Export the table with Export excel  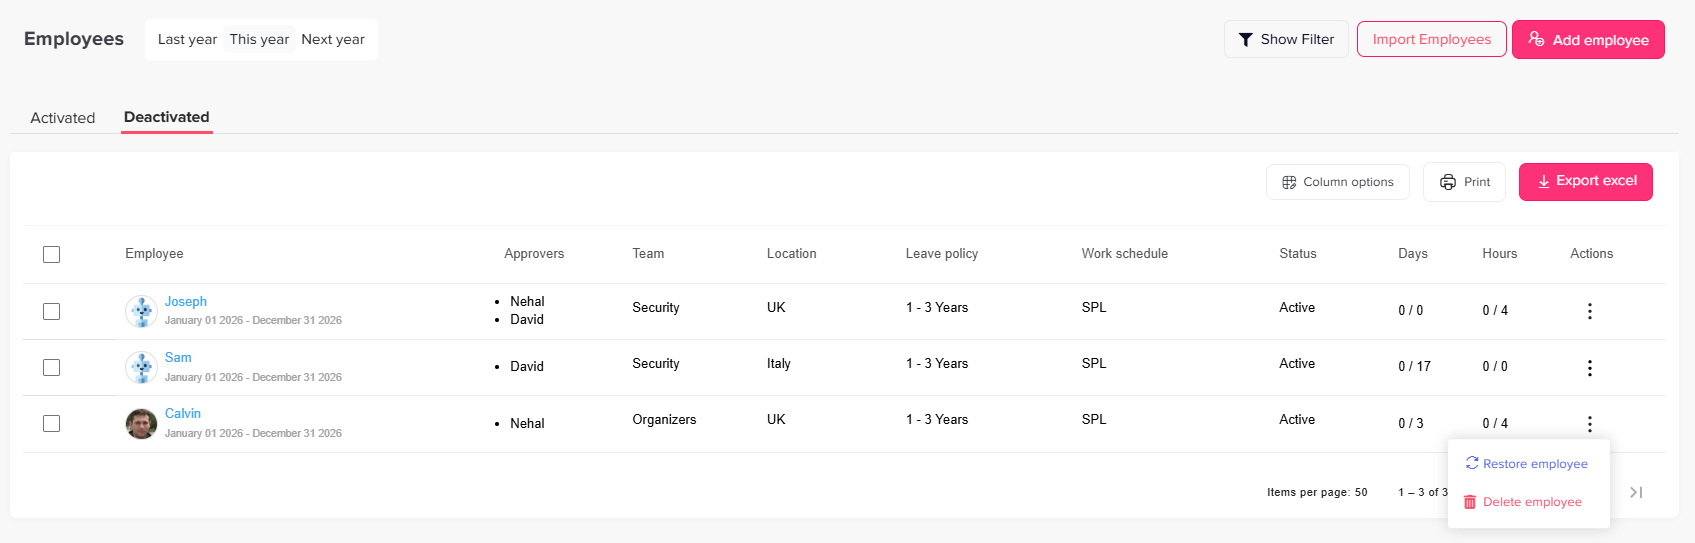tap(1585, 181)
